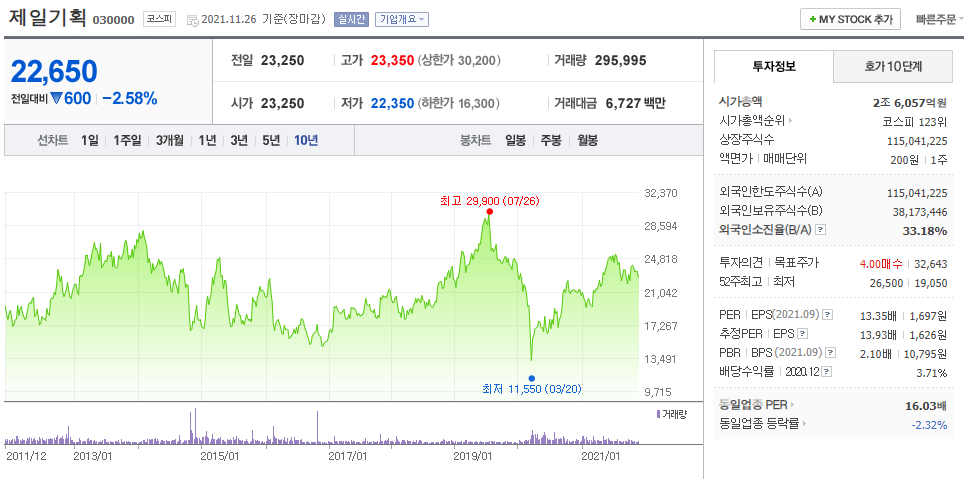This screenshot has width=969, height=482.
Task: Click the 거래량 value 295,995
Action: pyautogui.click(x=620, y=61)
